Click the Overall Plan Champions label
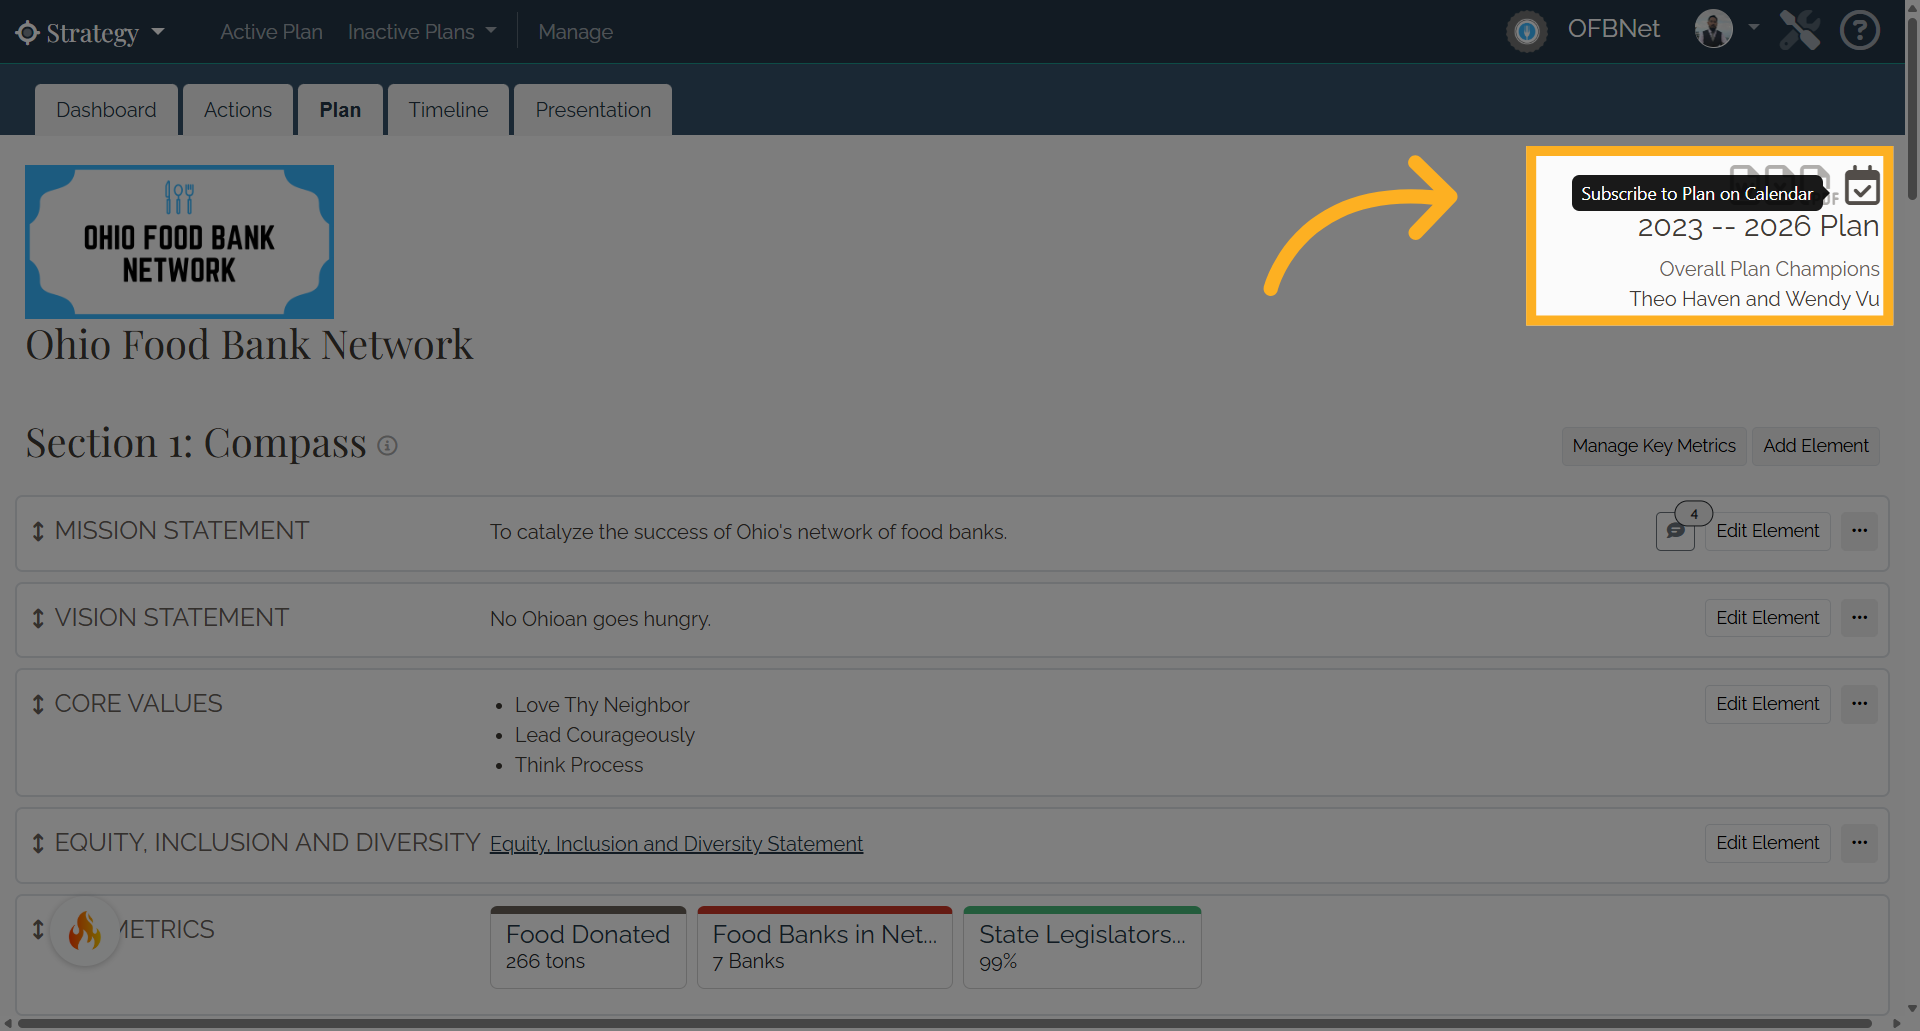The image size is (1920, 1031). click(1769, 269)
